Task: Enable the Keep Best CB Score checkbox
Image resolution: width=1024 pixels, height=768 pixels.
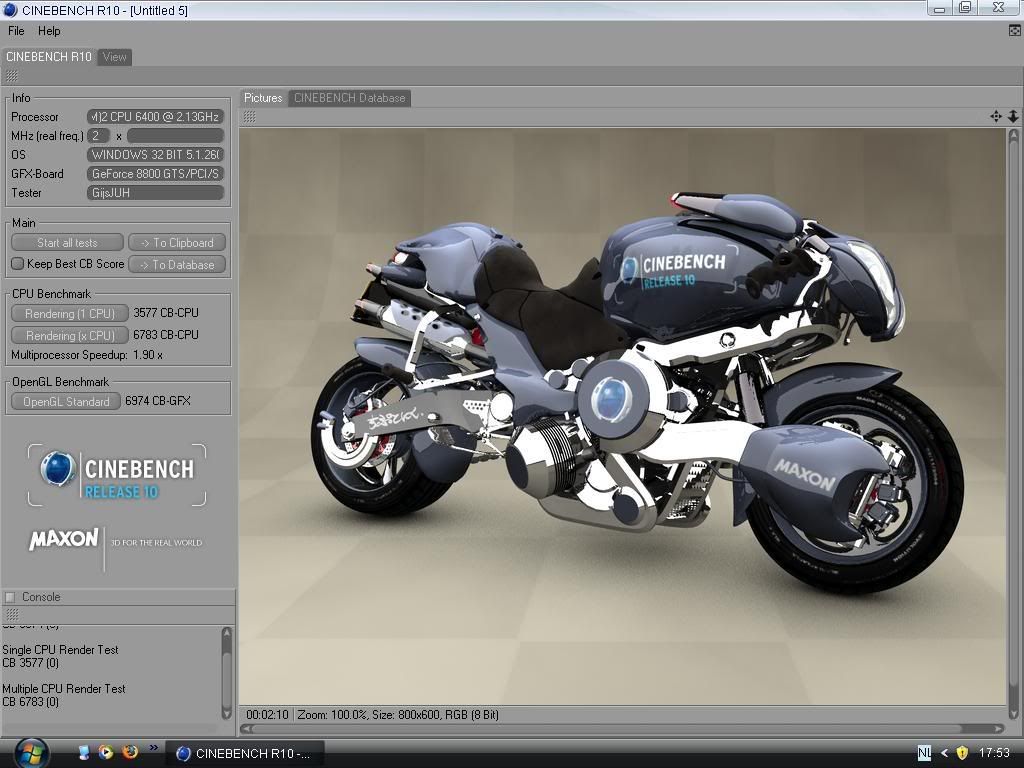Action: [18, 264]
